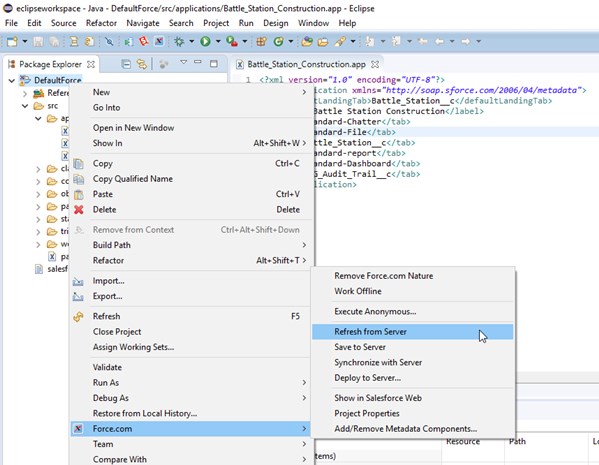Open the Run dropdown arrow

[x=218, y=41]
